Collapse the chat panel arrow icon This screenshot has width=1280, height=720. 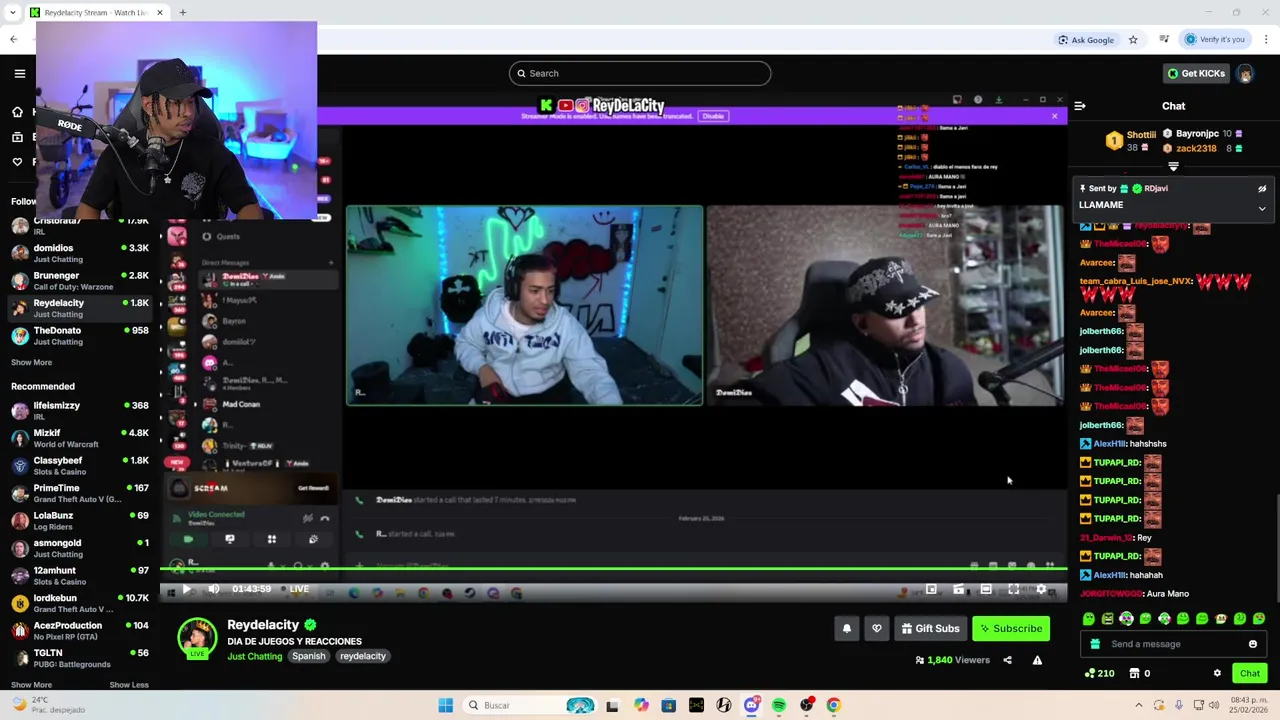click(x=1080, y=106)
